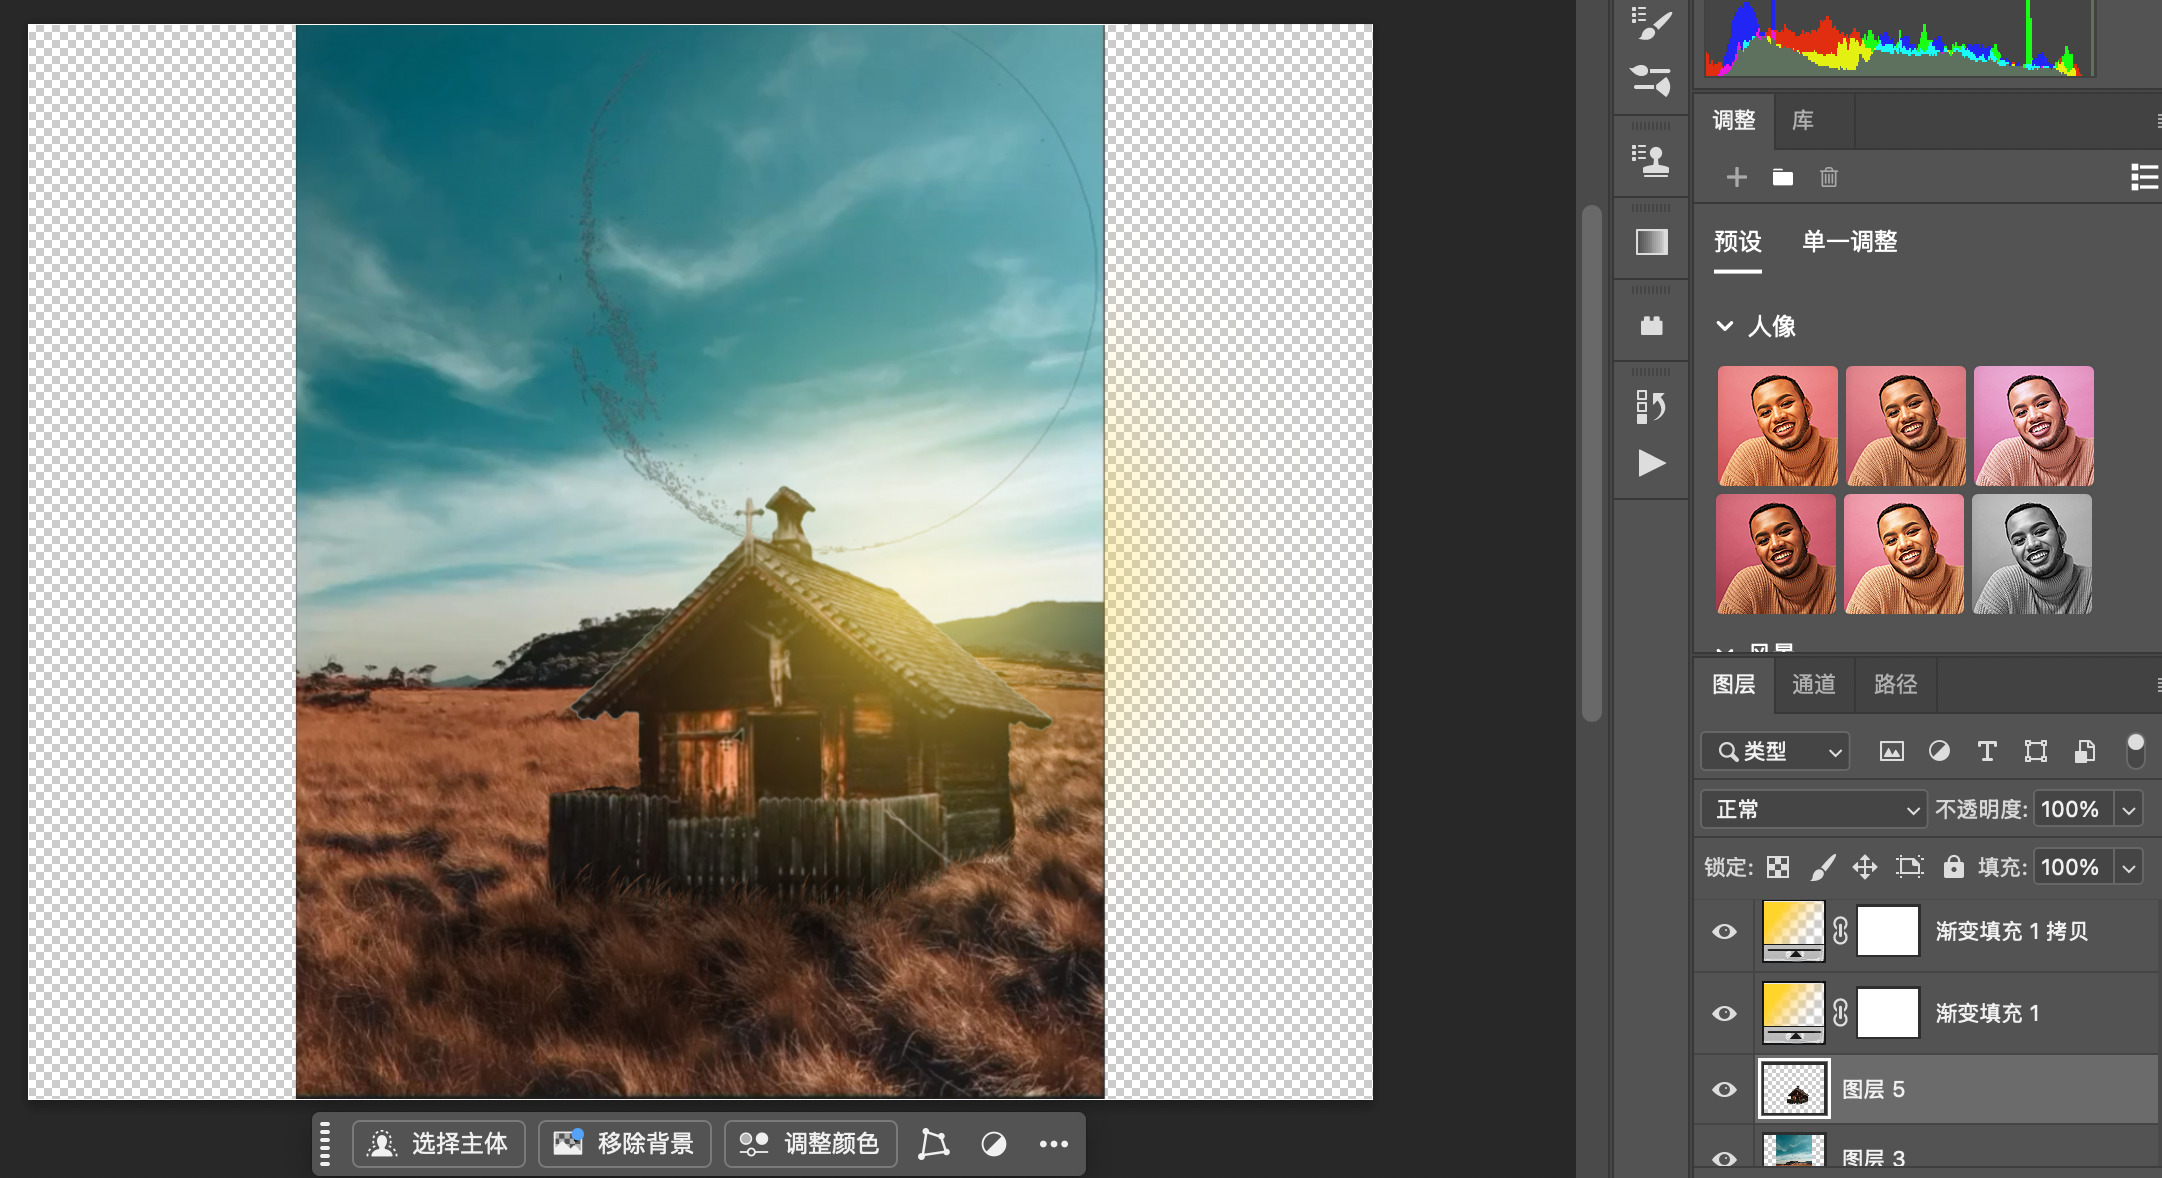Open the 类型 layer filter dropdown

coord(1776,751)
